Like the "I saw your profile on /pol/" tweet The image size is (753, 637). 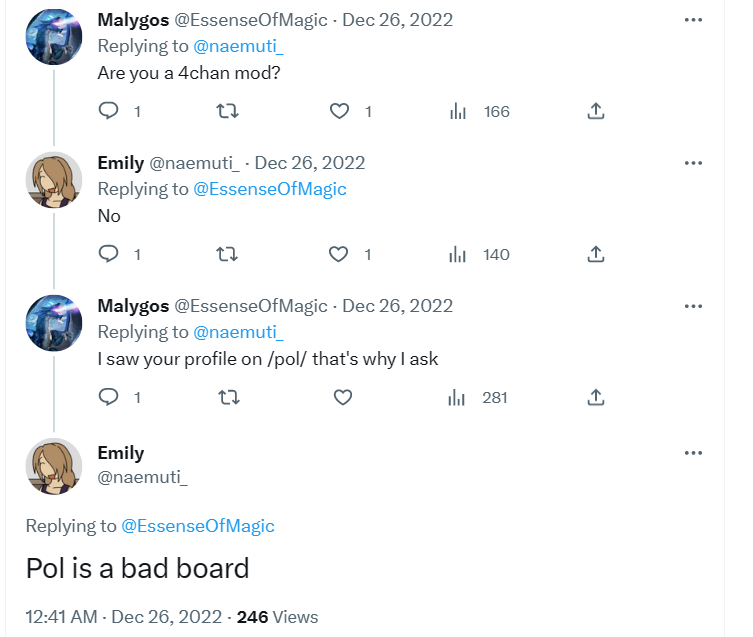tap(342, 398)
